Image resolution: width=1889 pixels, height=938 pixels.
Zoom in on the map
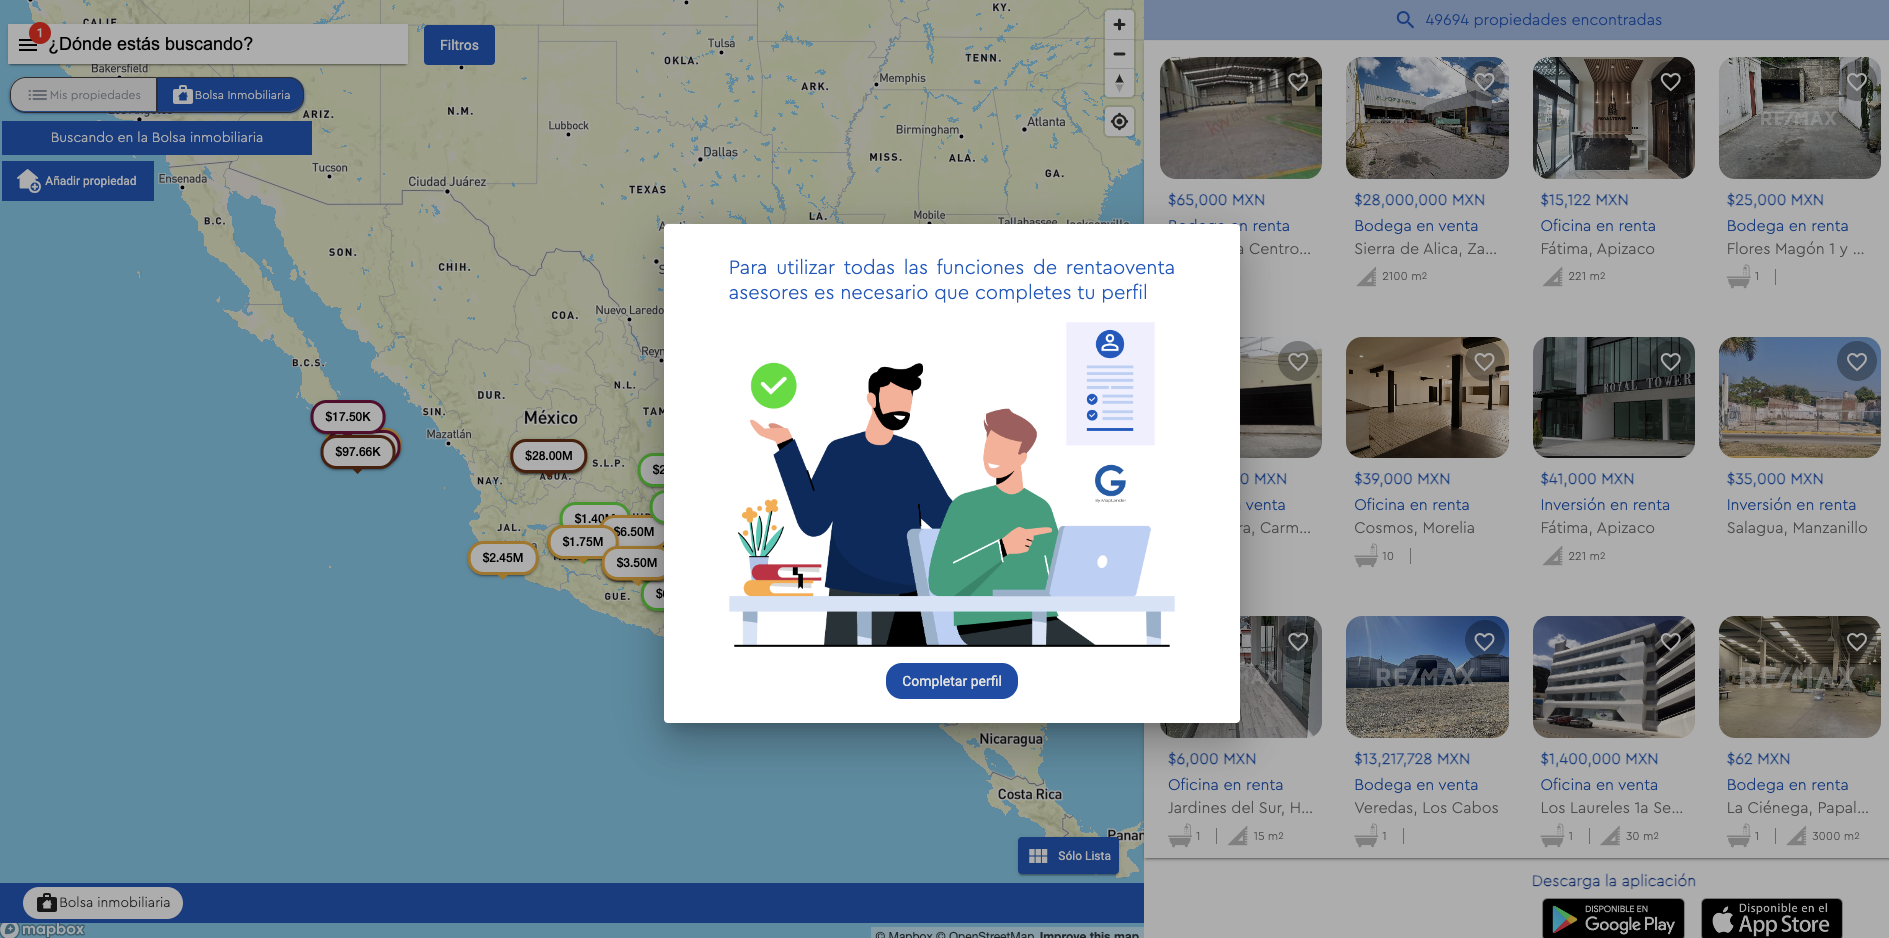point(1119,25)
